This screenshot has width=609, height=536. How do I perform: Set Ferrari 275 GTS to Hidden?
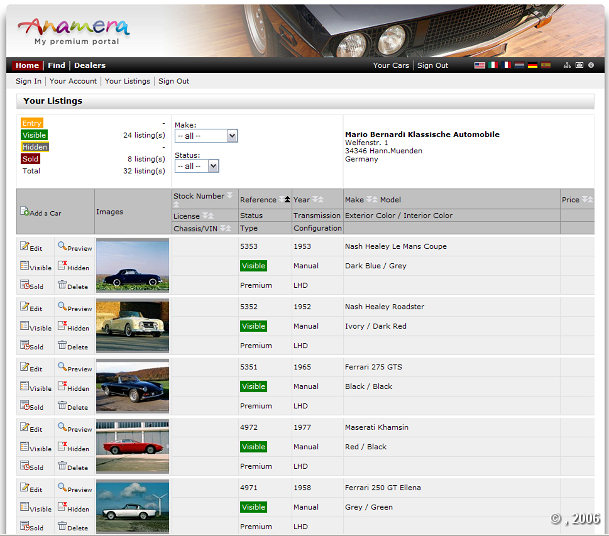tap(73, 387)
